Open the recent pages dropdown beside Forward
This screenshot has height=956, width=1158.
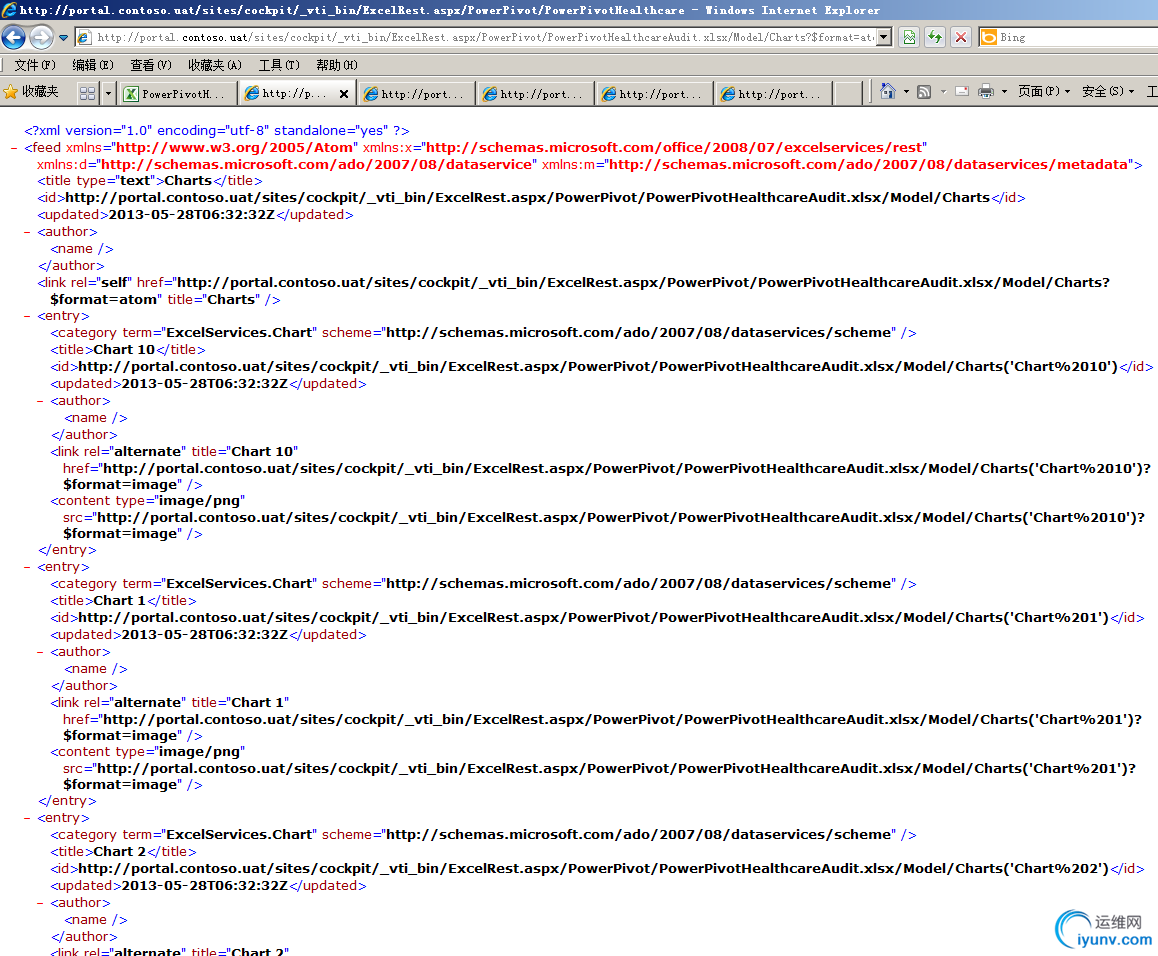(x=64, y=38)
